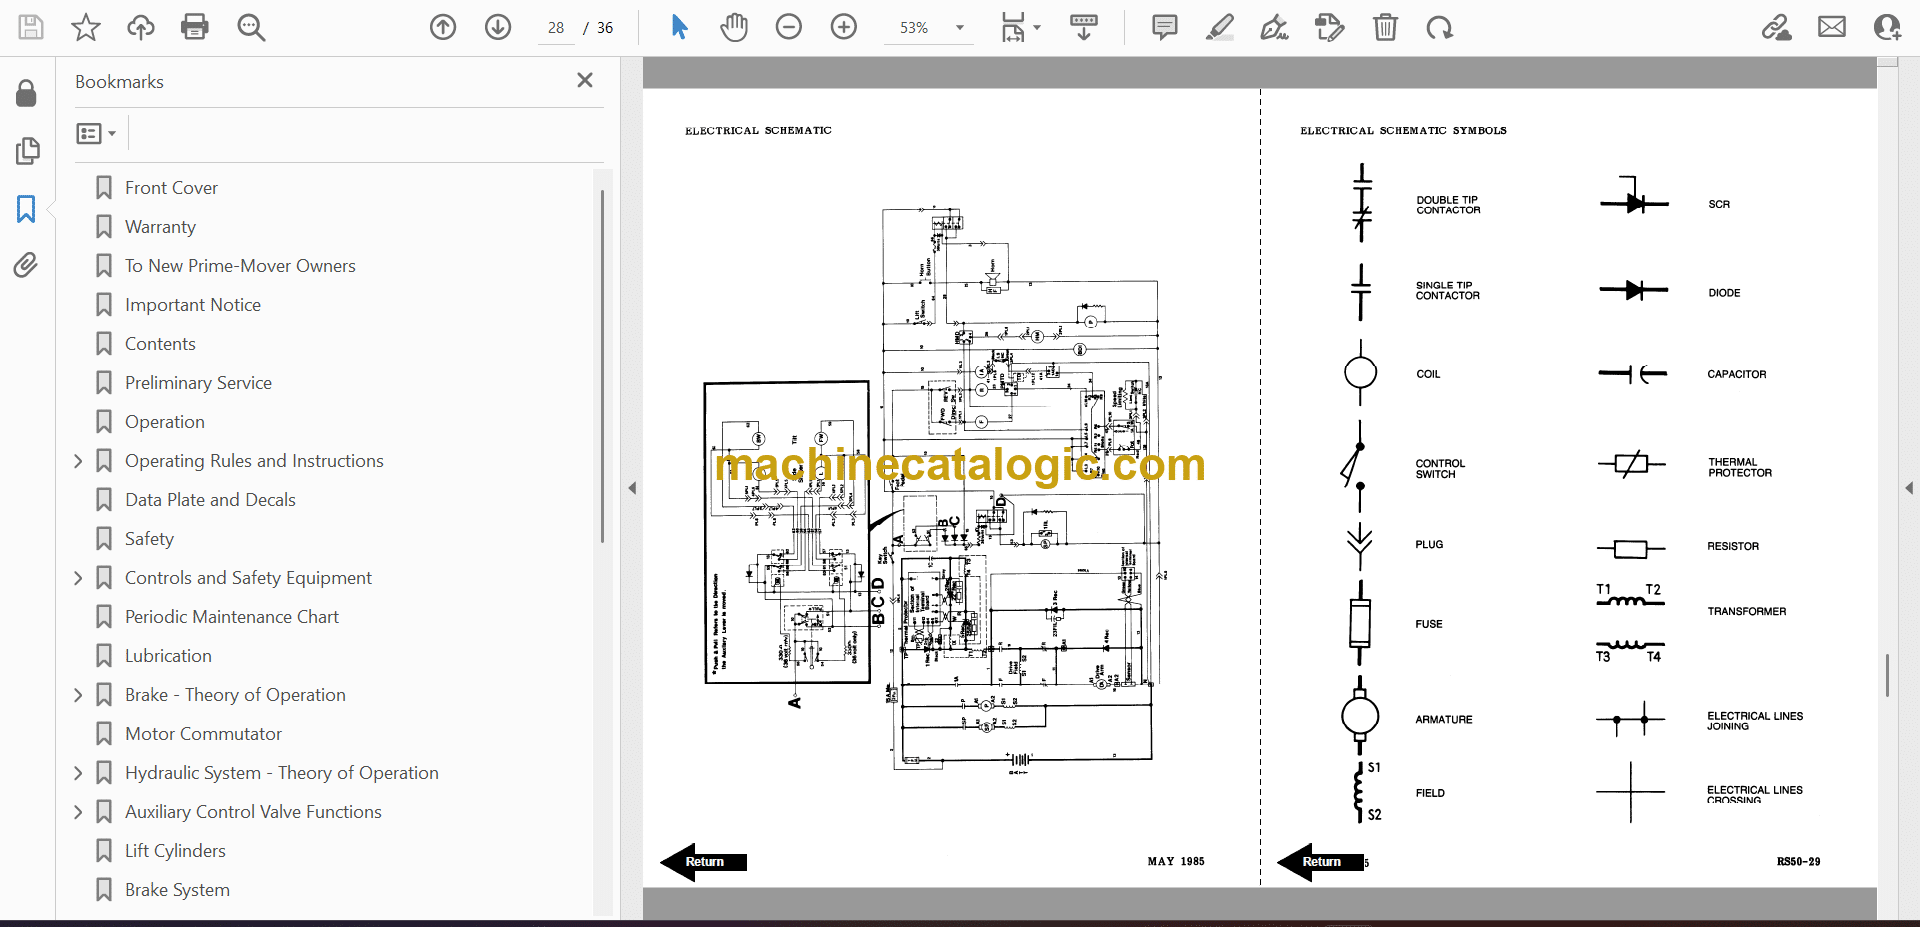Open the fit page options tool

coord(1020,27)
